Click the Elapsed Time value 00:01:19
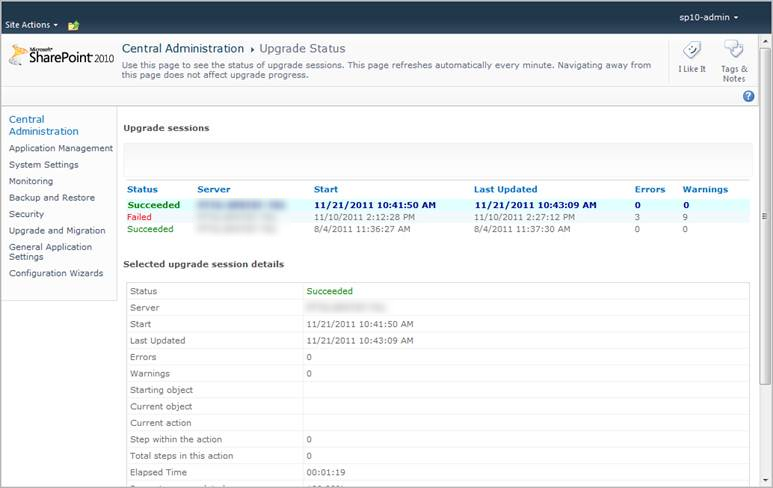 326,472
